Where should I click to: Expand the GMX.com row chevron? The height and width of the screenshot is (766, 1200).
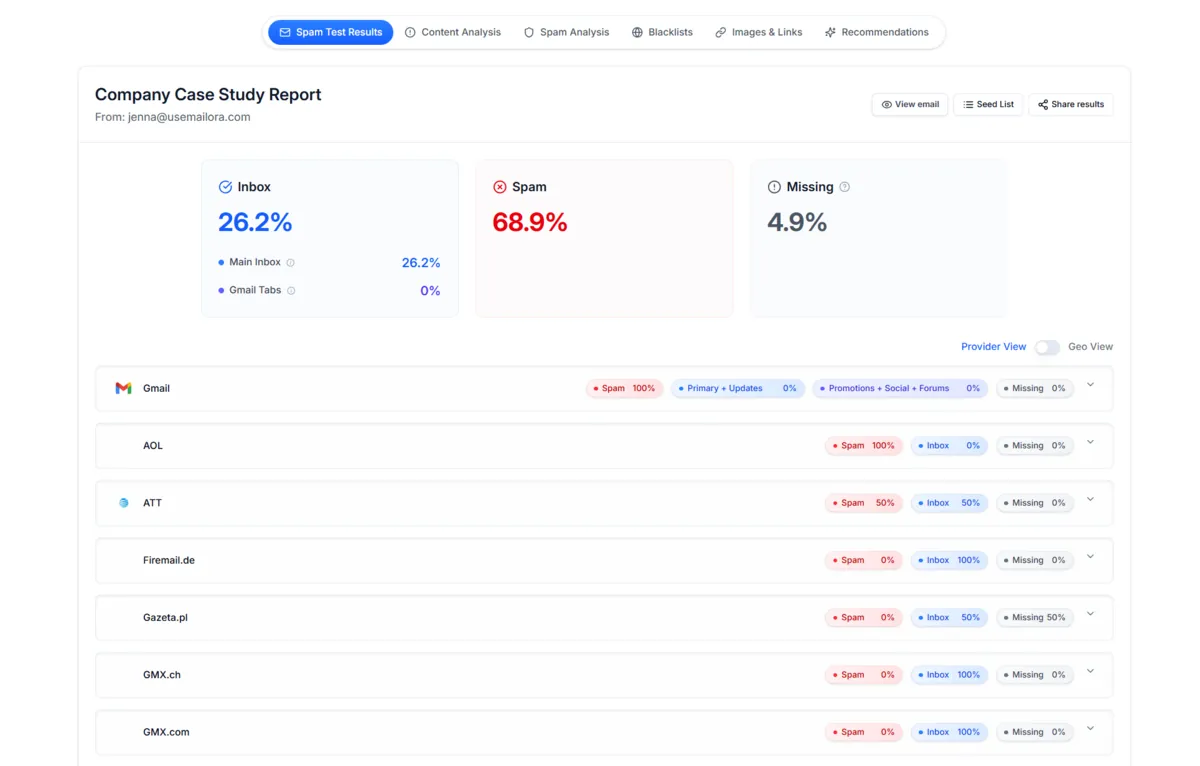point(1090,729)
